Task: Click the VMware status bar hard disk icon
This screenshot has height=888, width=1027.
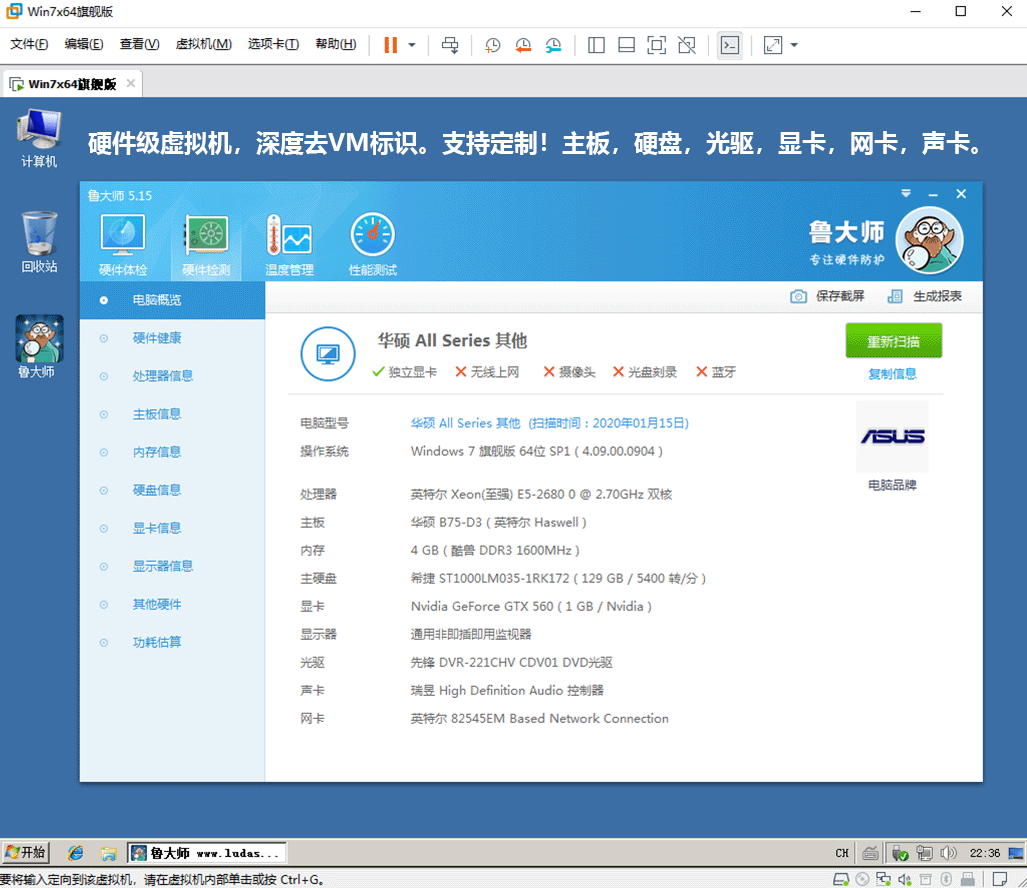Action: click(841, 879)
